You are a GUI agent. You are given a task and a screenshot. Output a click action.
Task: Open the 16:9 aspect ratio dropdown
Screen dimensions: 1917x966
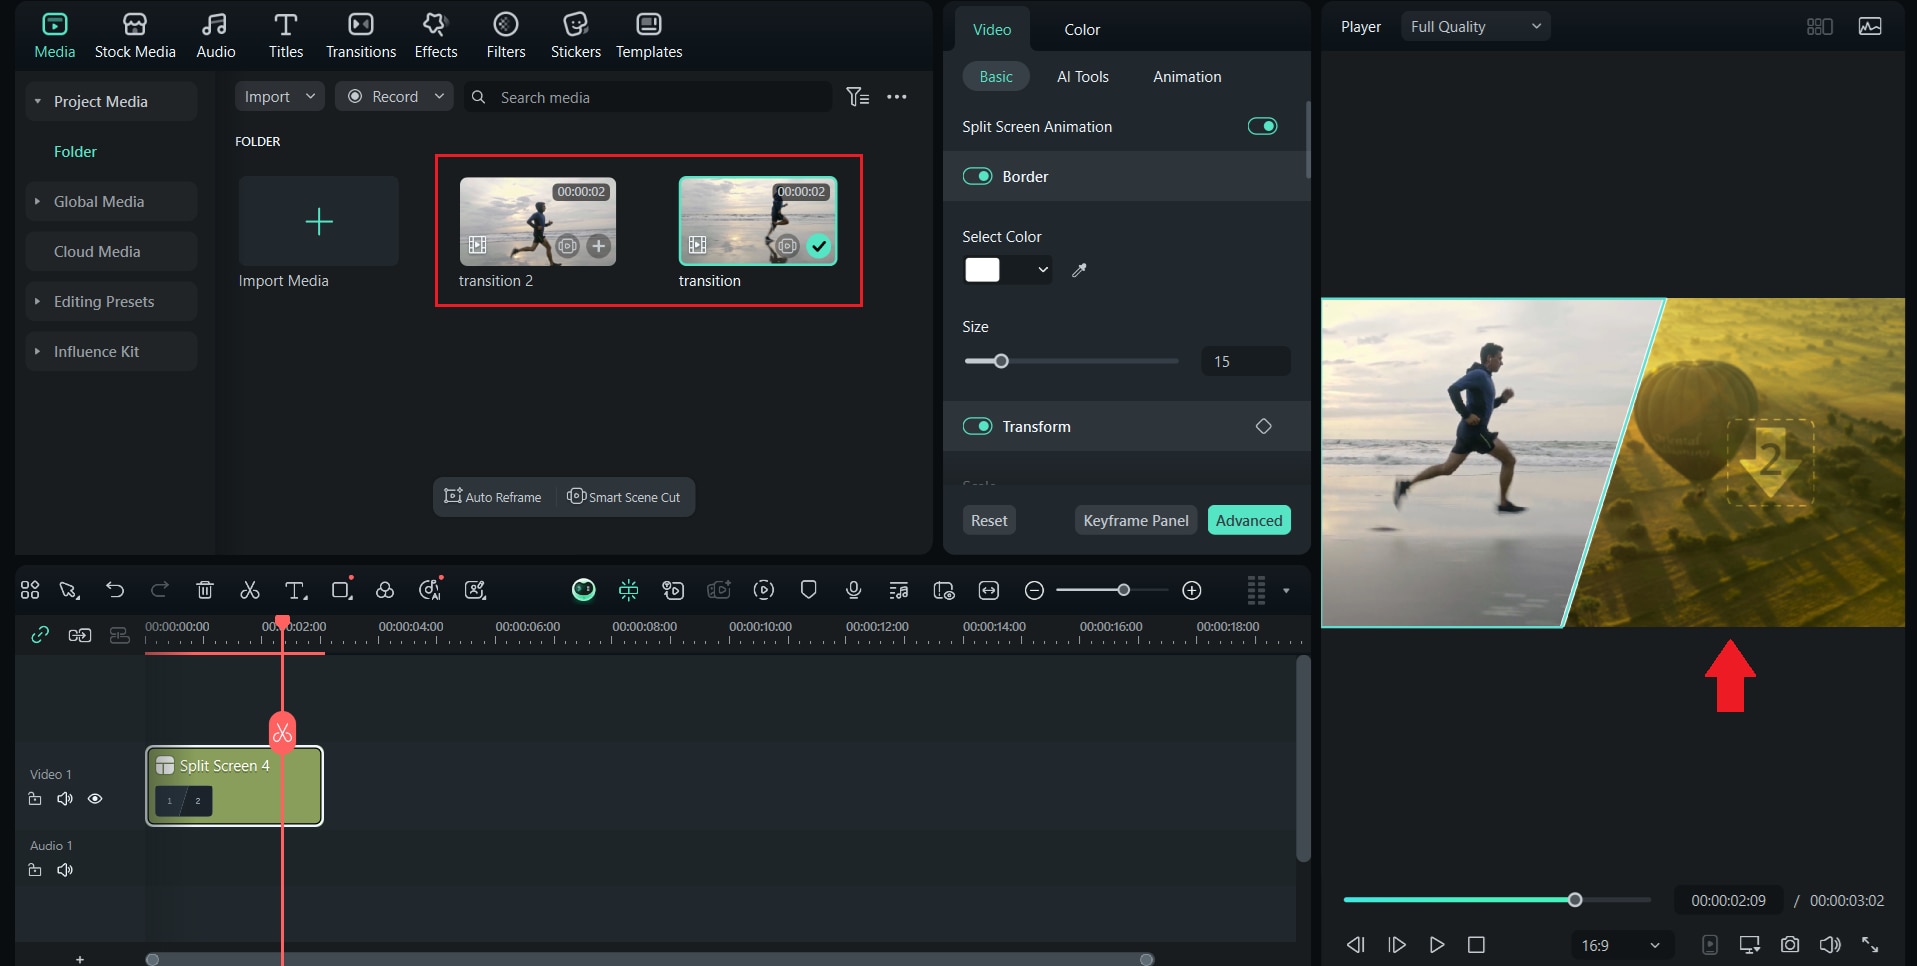coord(1620,945)
